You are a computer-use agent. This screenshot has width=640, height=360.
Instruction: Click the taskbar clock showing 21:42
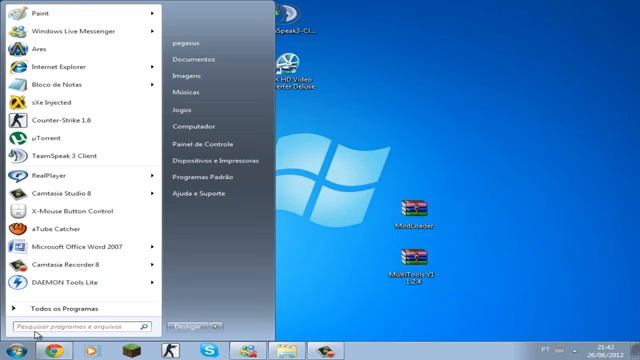coord(605,351)
